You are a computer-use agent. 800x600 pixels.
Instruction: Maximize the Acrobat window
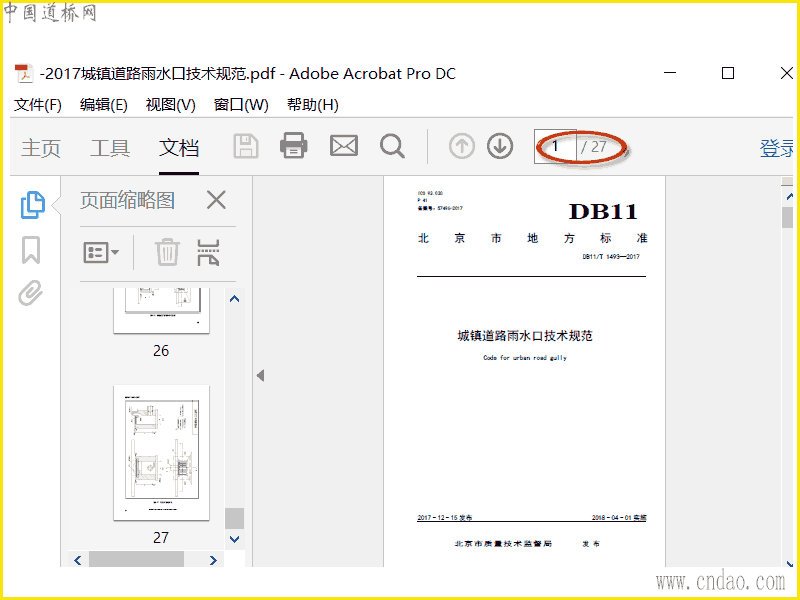728,73
